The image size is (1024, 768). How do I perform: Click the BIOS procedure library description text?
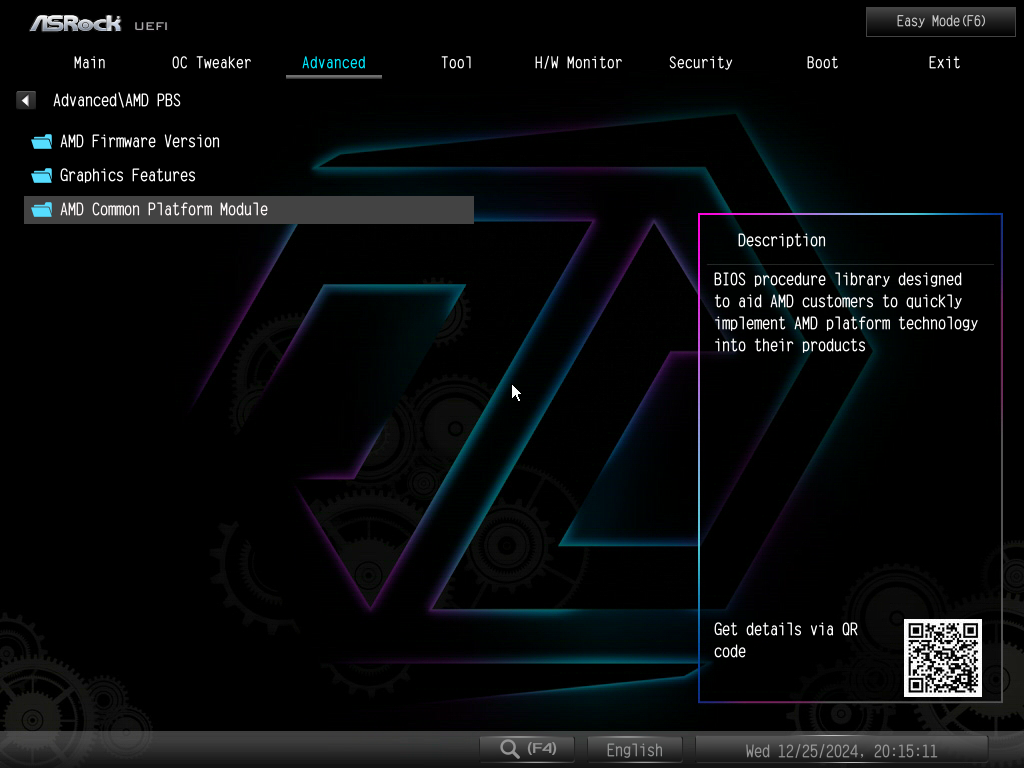pyautogui.click(x=845, y=312)
